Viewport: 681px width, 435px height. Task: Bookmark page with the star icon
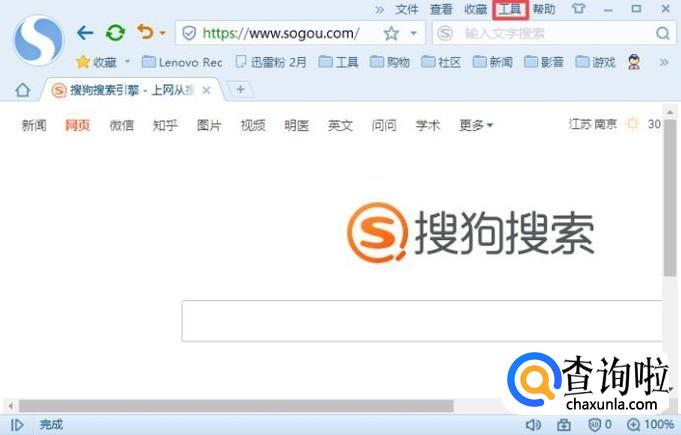[391, 33]
